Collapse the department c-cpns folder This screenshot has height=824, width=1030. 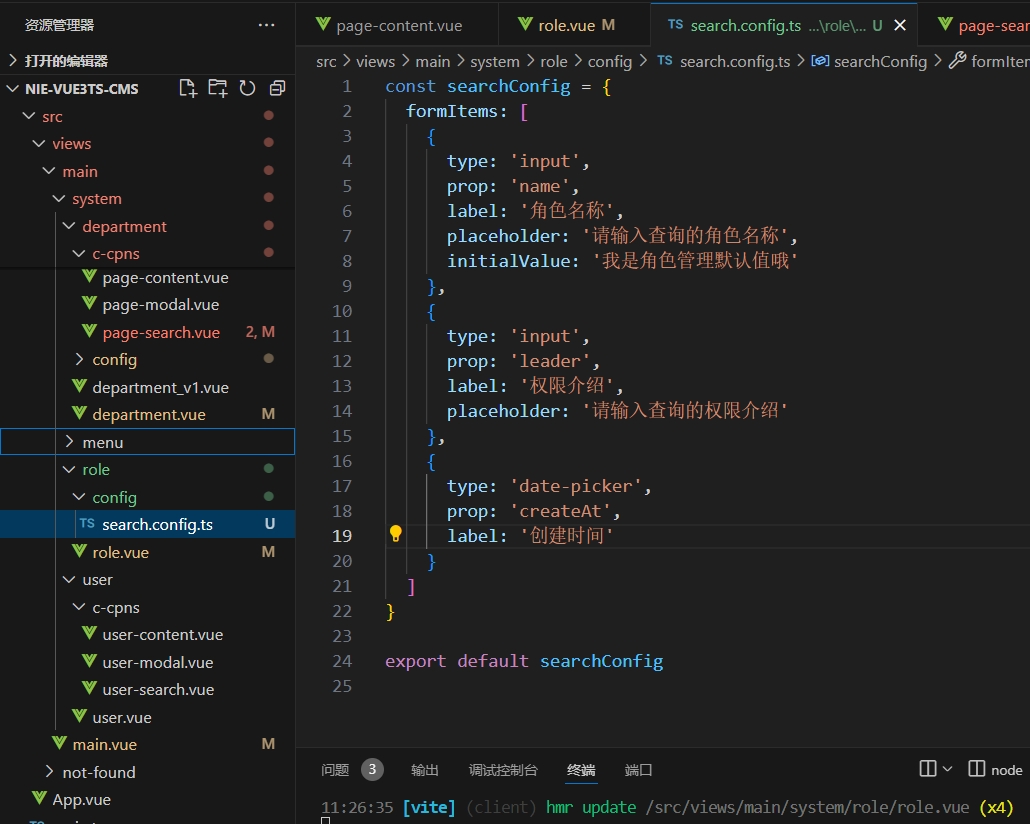pyautogui.click(x=148, y=254)
